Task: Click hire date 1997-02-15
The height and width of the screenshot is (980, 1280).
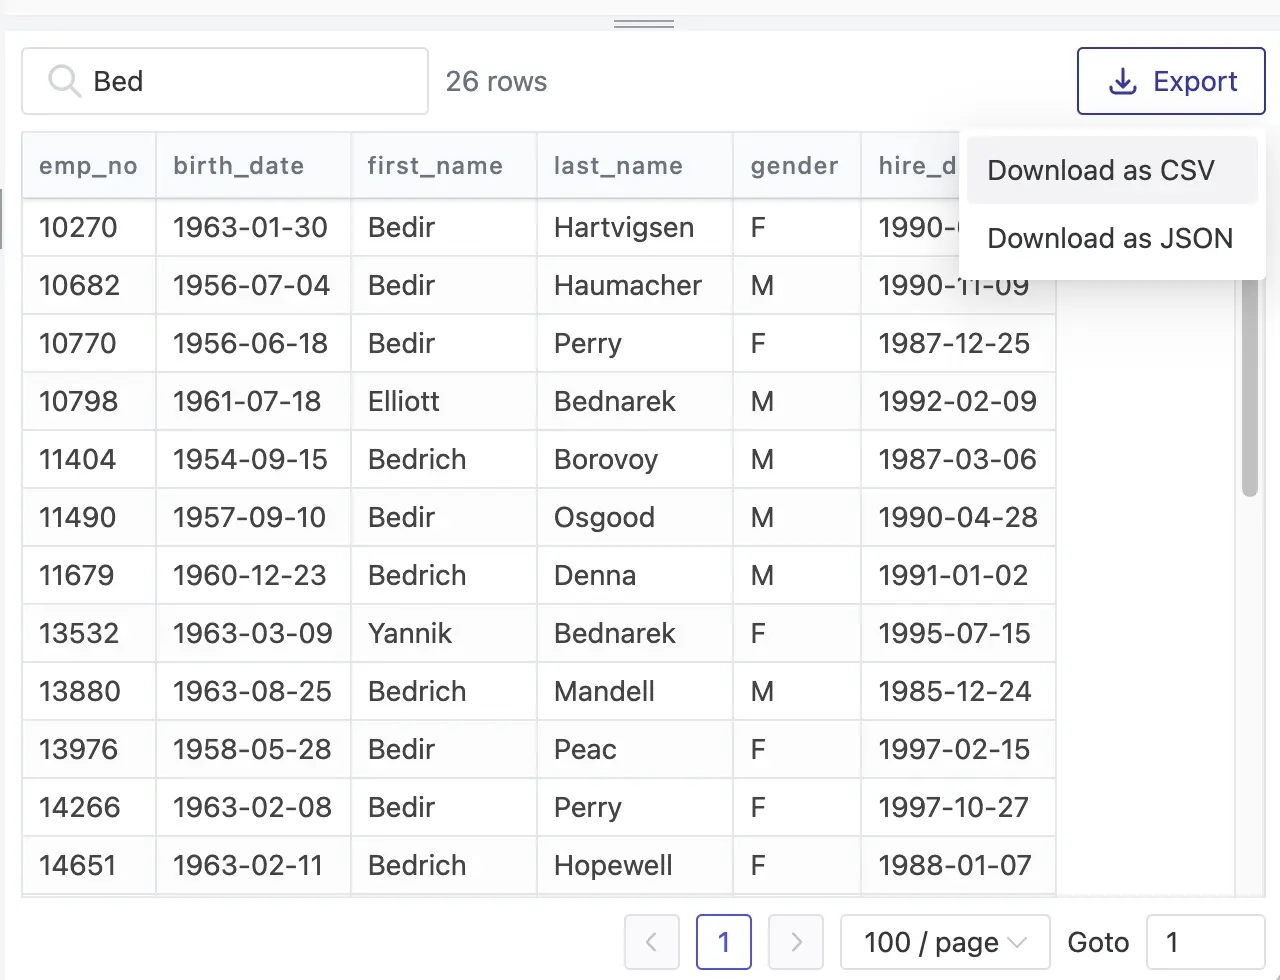Action: (x=954, y=749)
